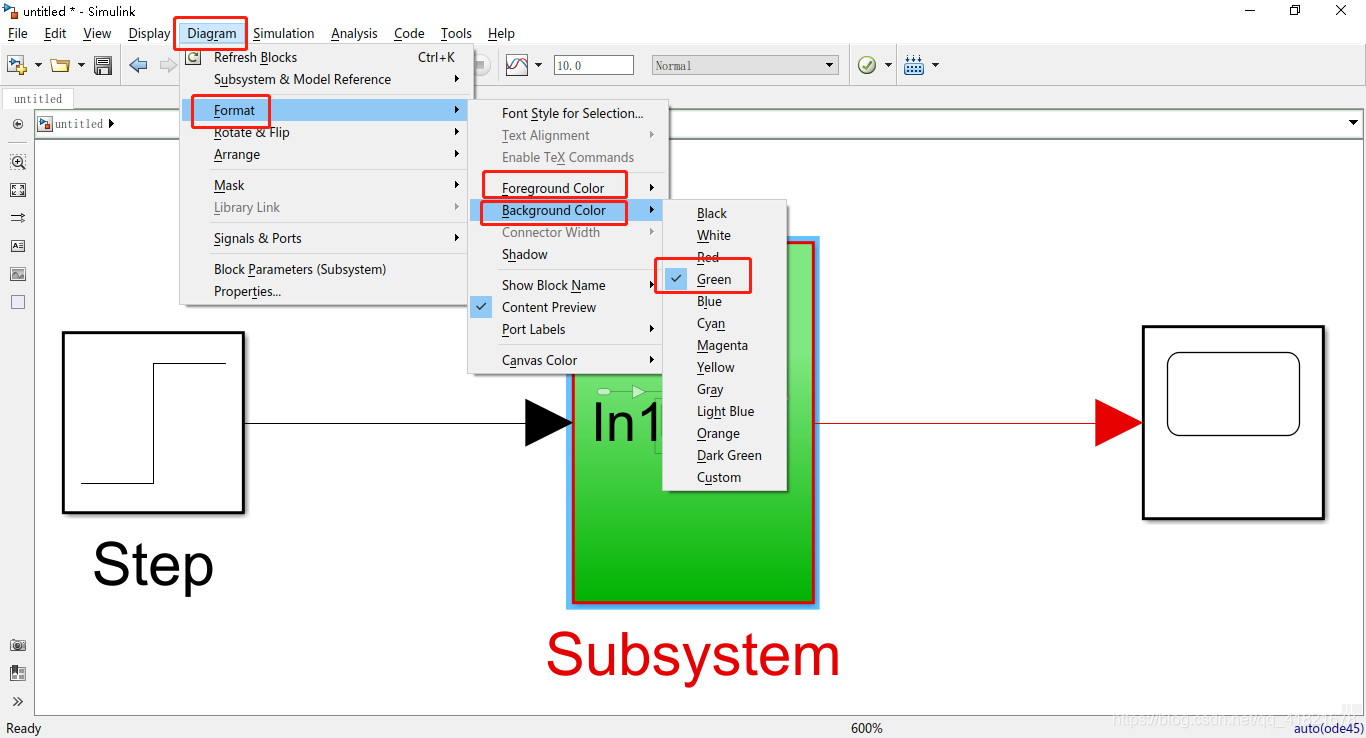The width and height of the screenshot is (1366, 738).
Task: Select the Scope block on canvas
Action: 1233,423
